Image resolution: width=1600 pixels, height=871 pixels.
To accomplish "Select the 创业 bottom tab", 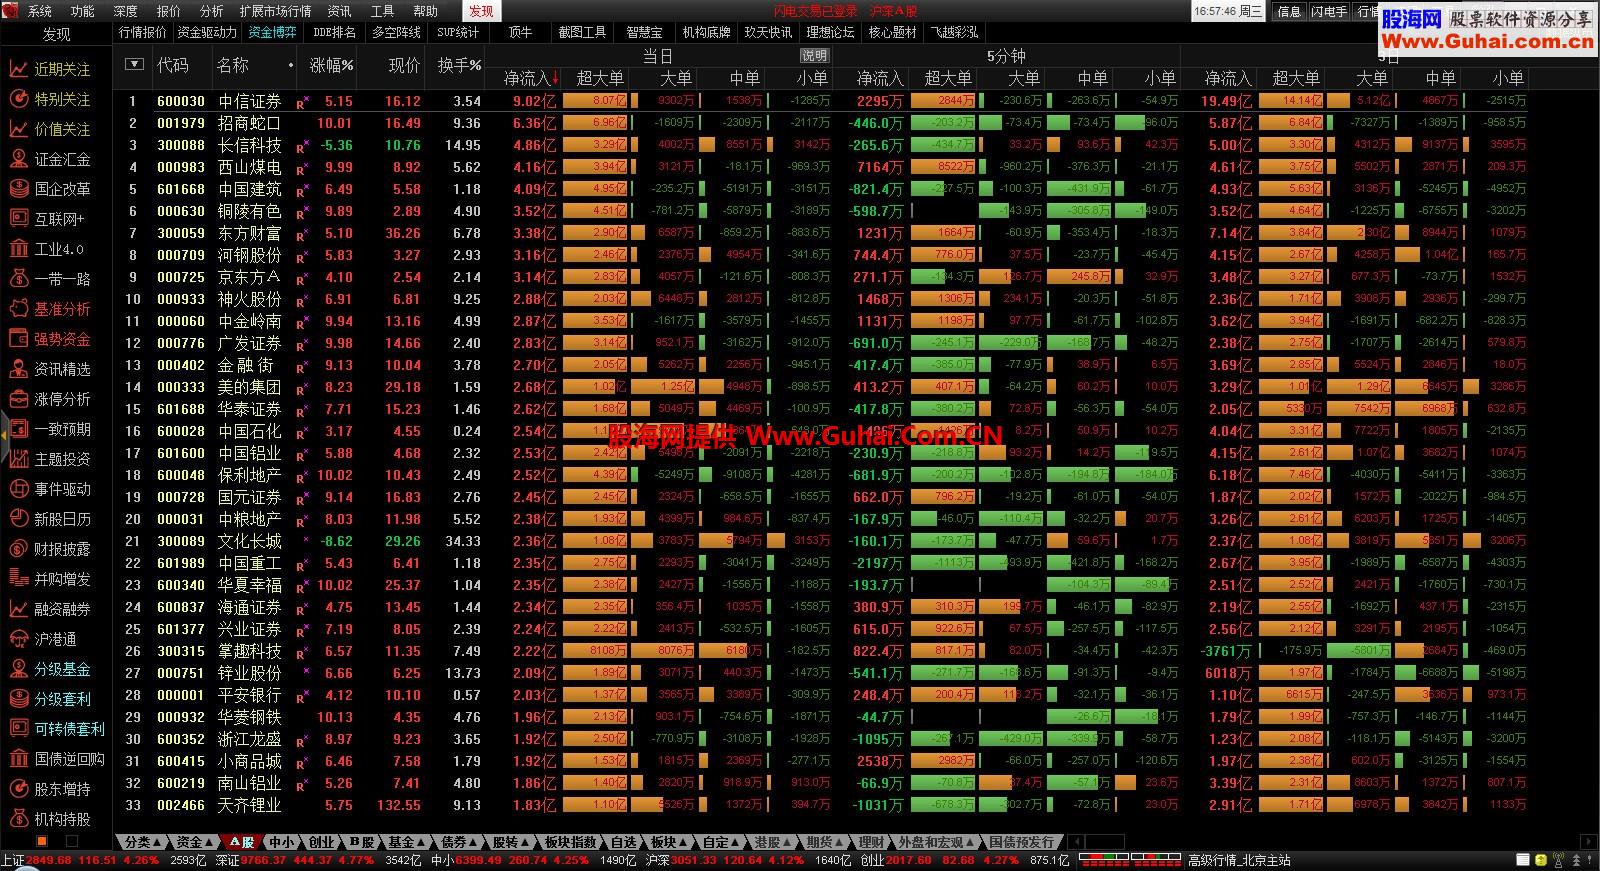I will pyautogui.click(x=322, y=843).
